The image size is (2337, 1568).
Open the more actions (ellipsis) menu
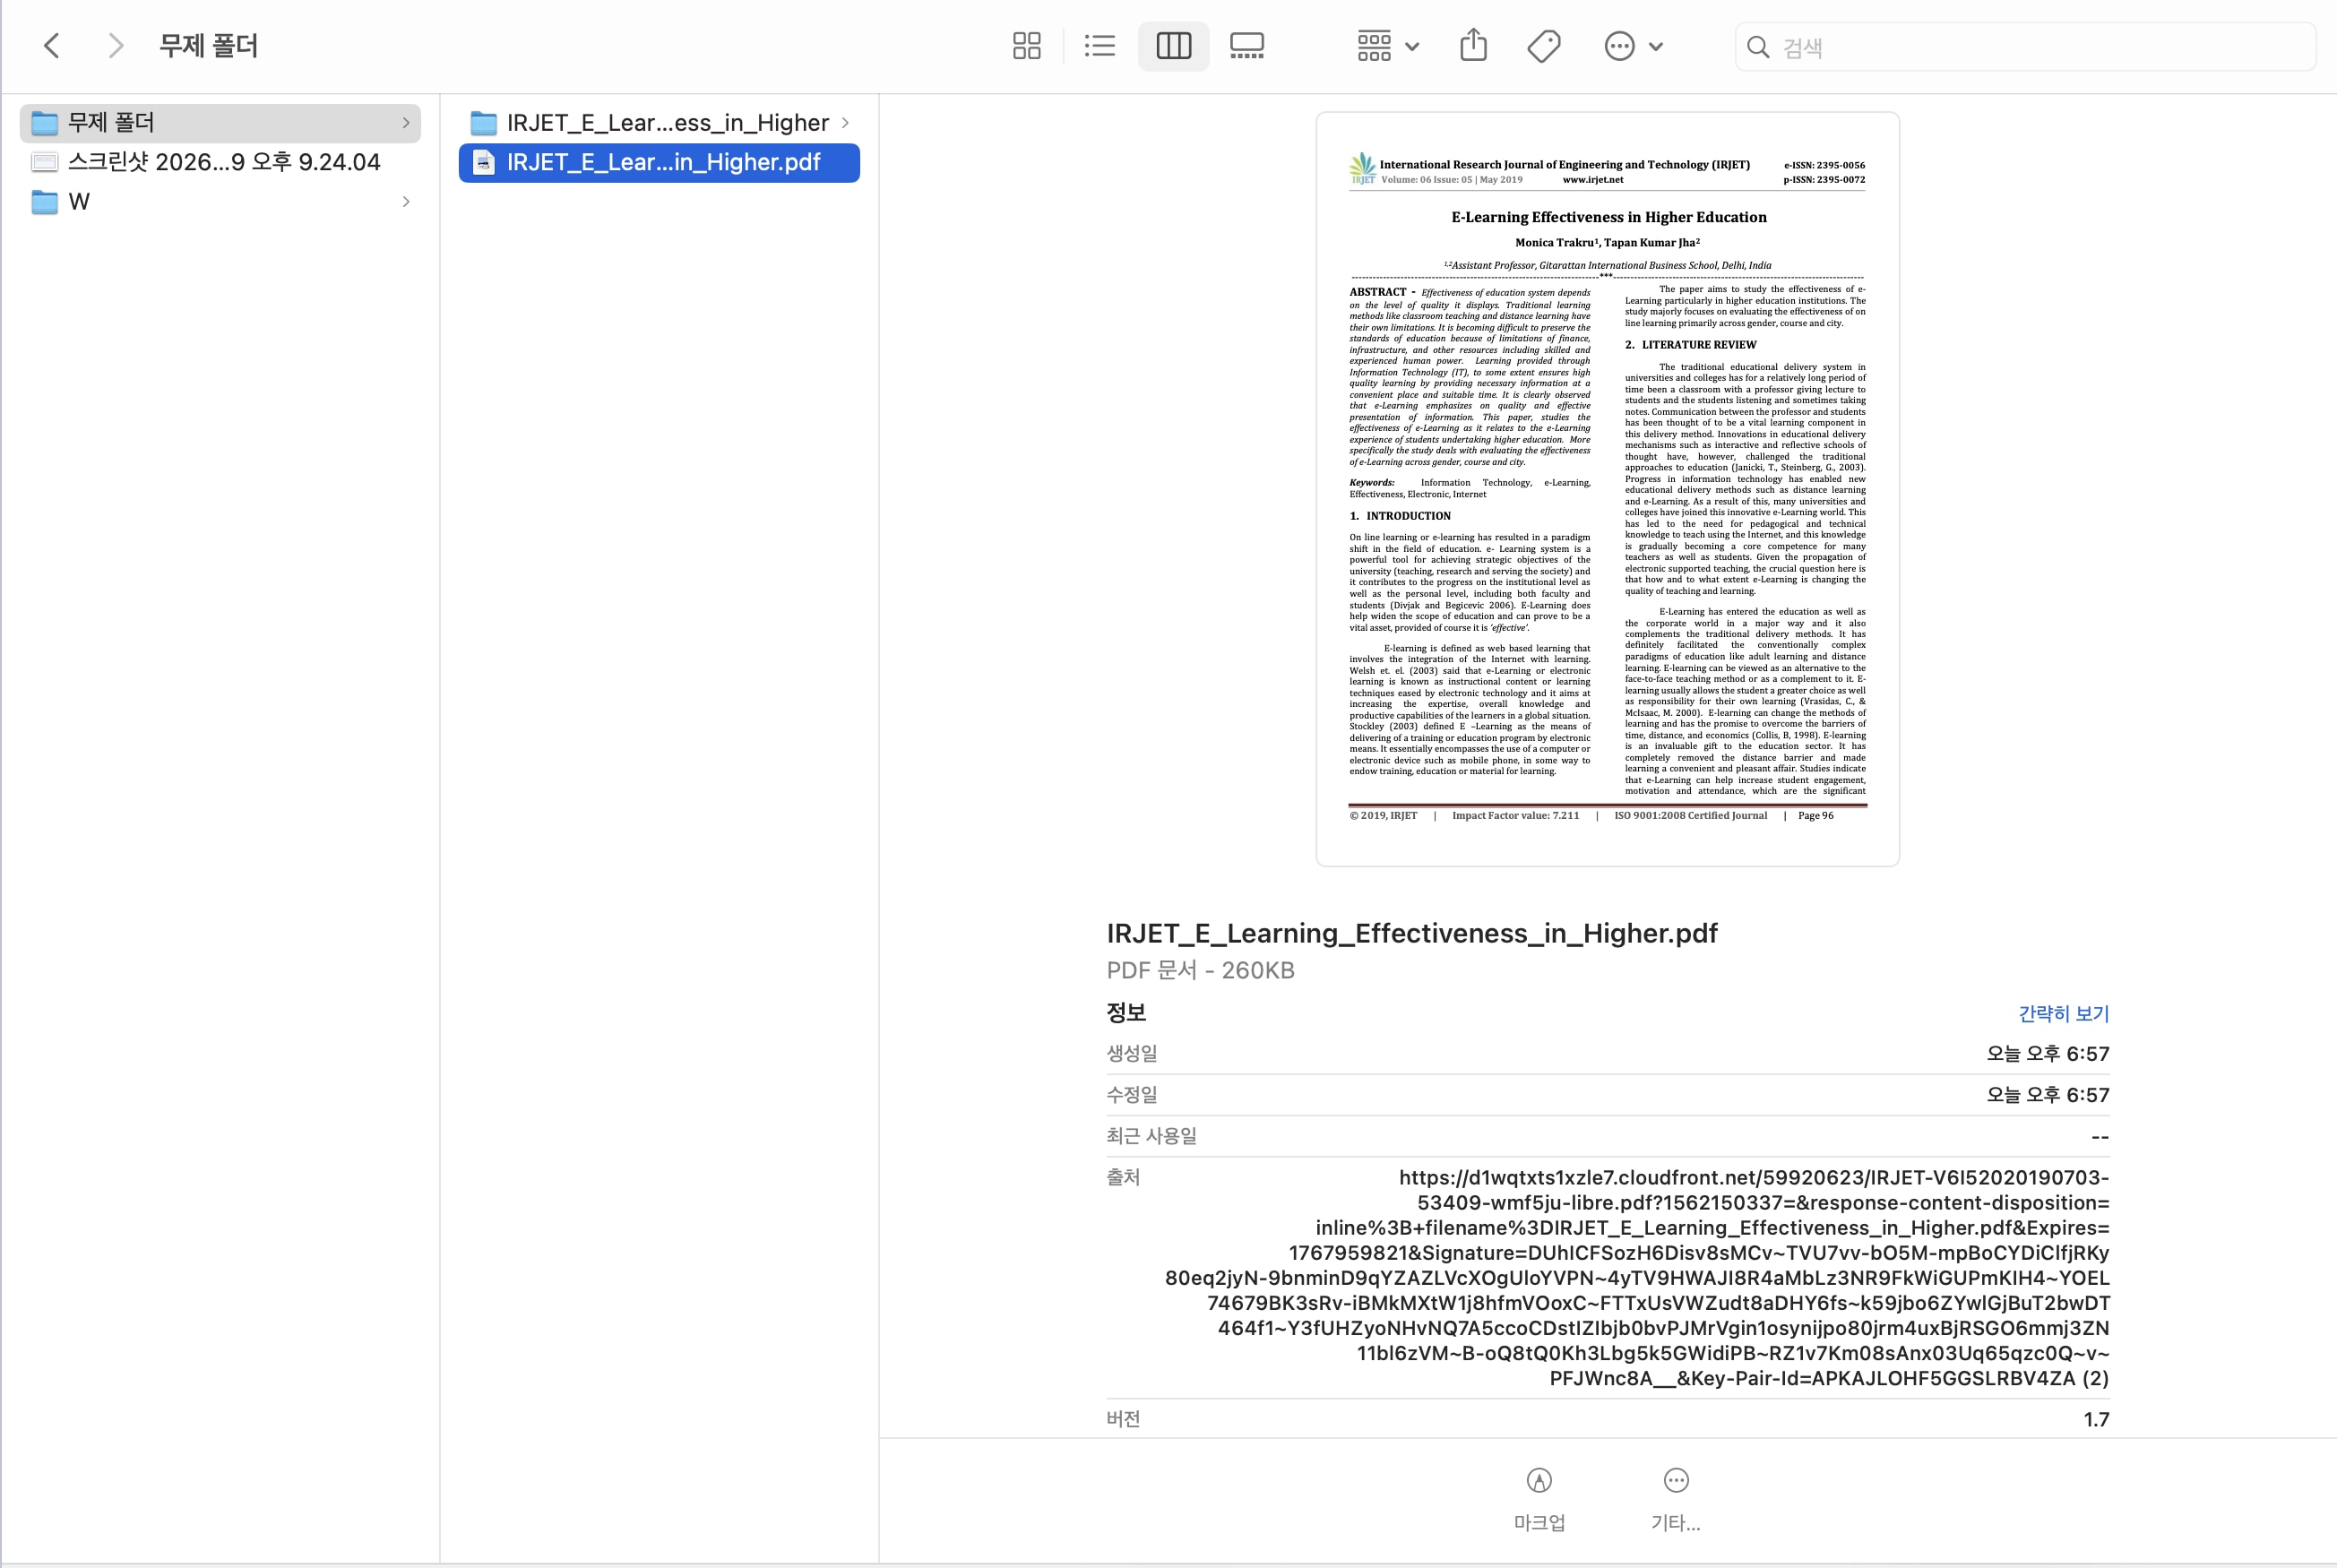click(x=1632, y=46)
